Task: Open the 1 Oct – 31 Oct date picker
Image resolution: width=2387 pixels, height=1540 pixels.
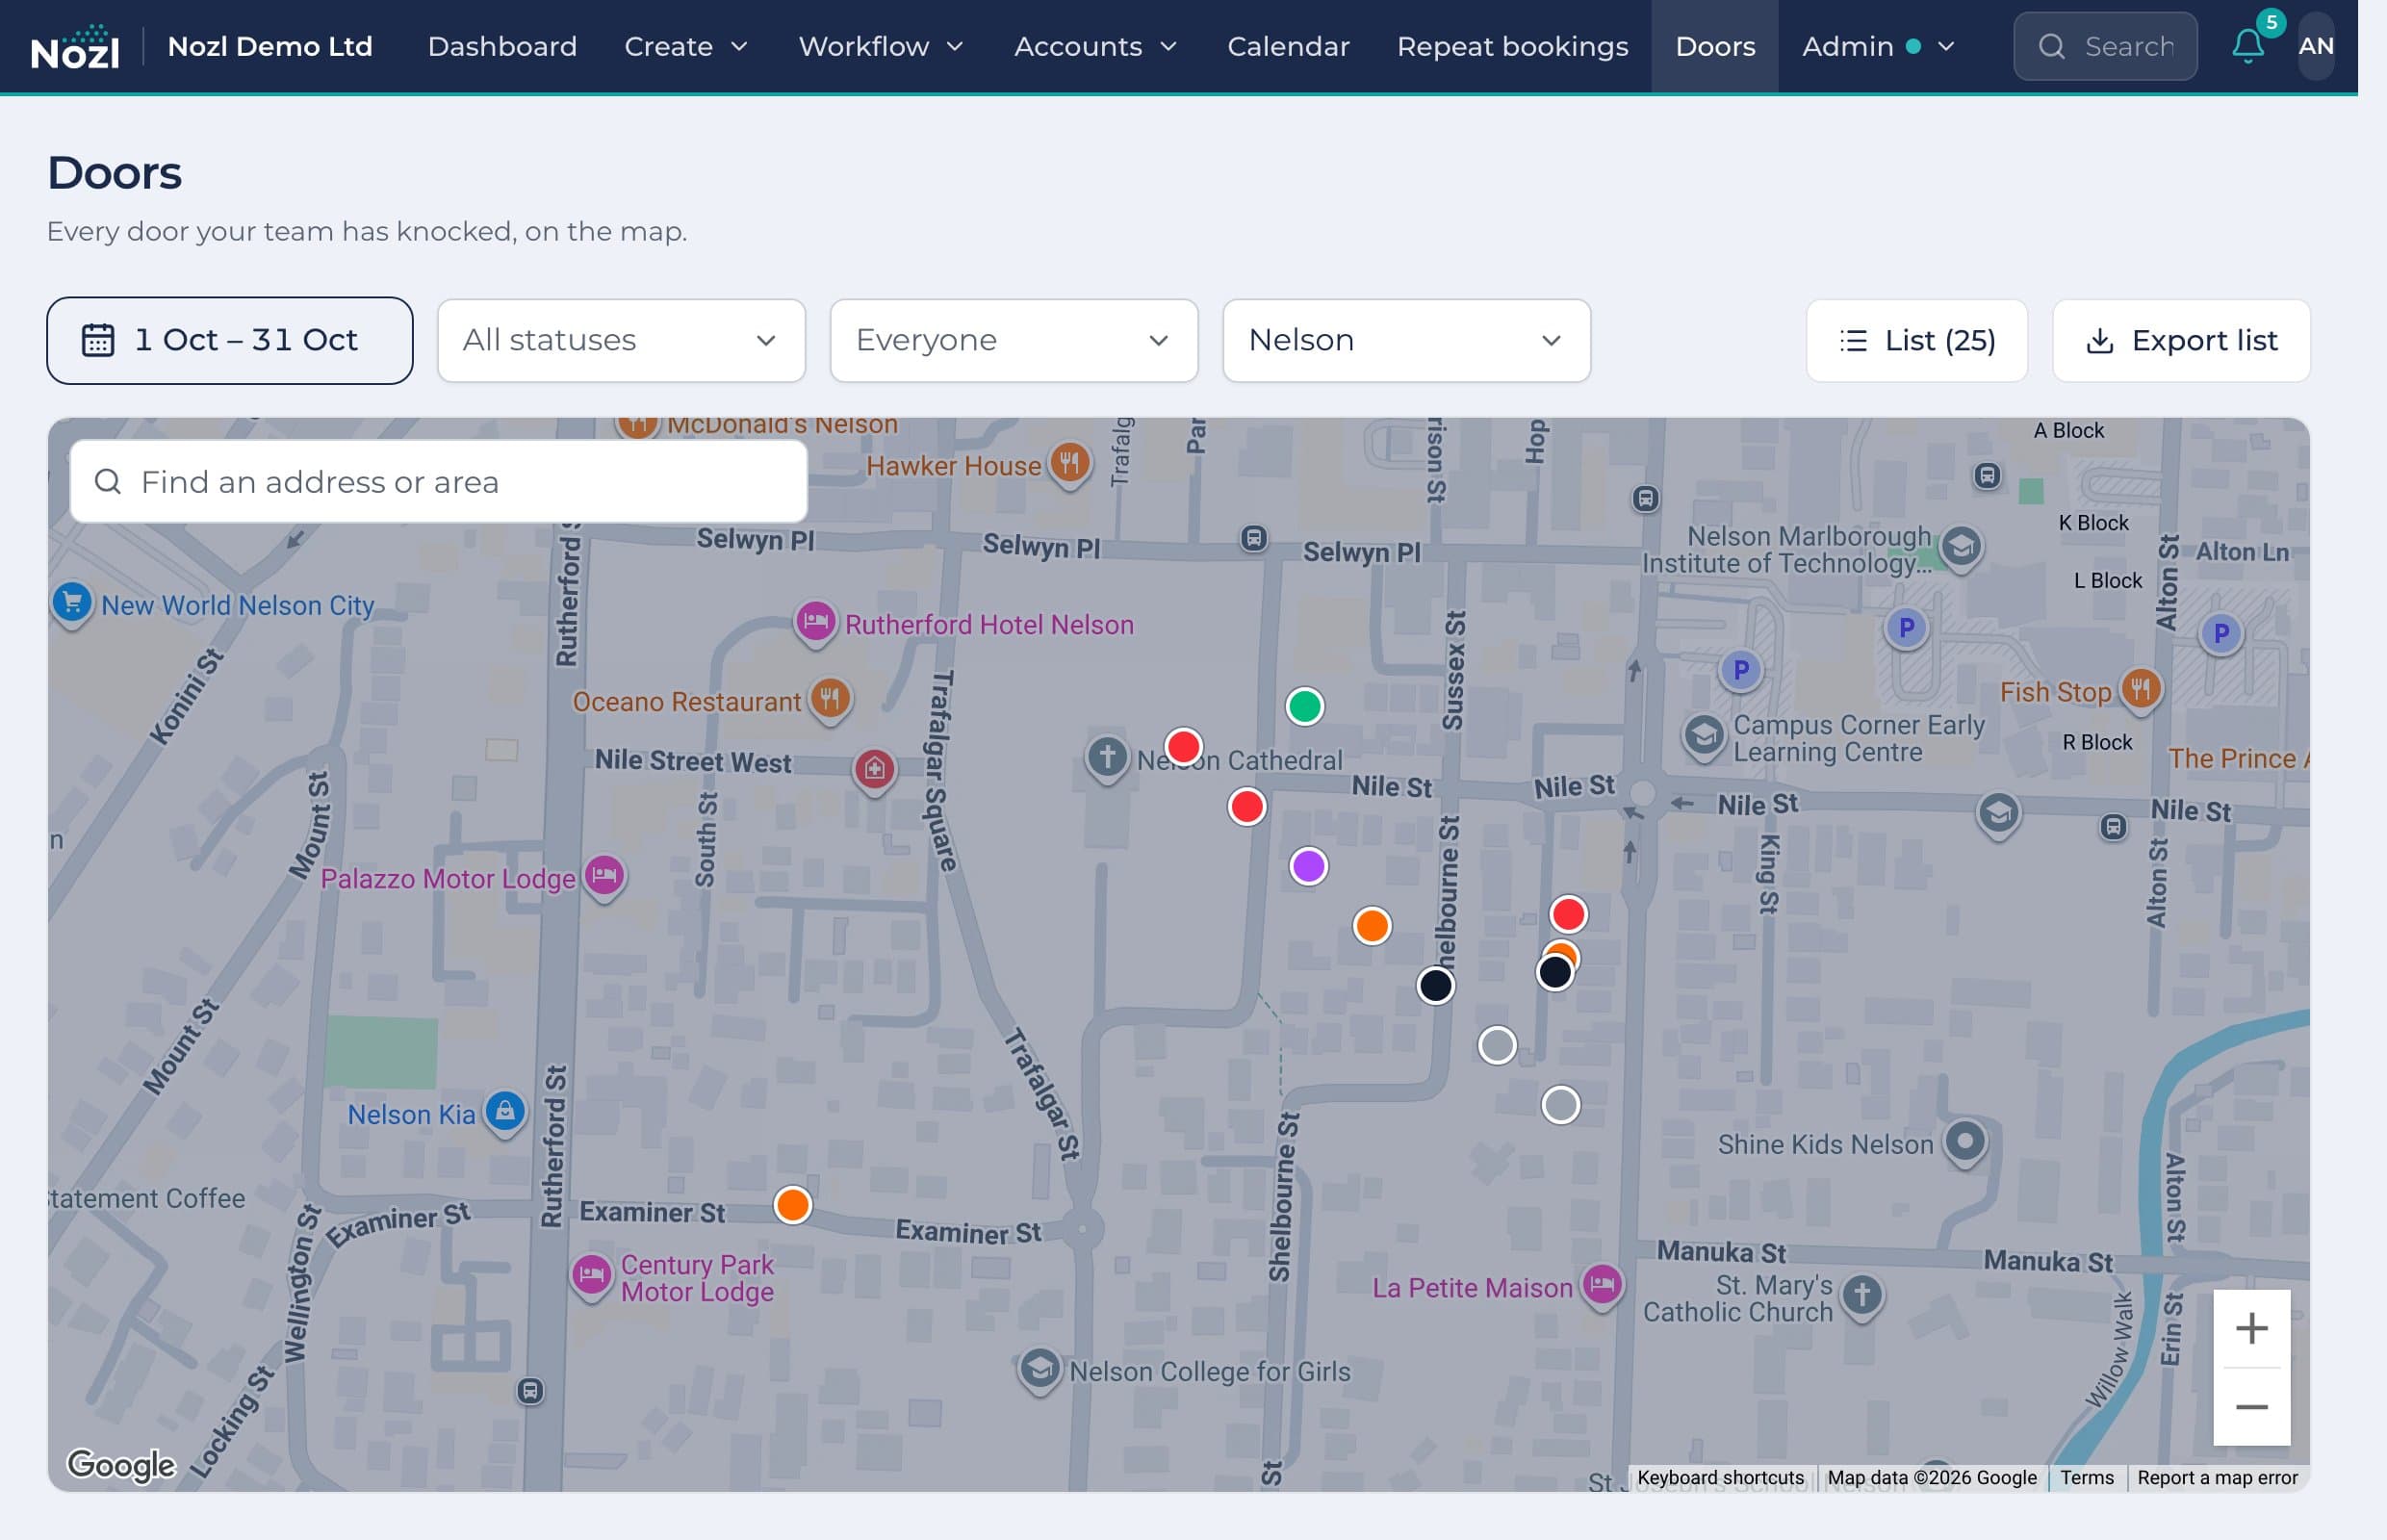Action: click(x=230, y=341)
